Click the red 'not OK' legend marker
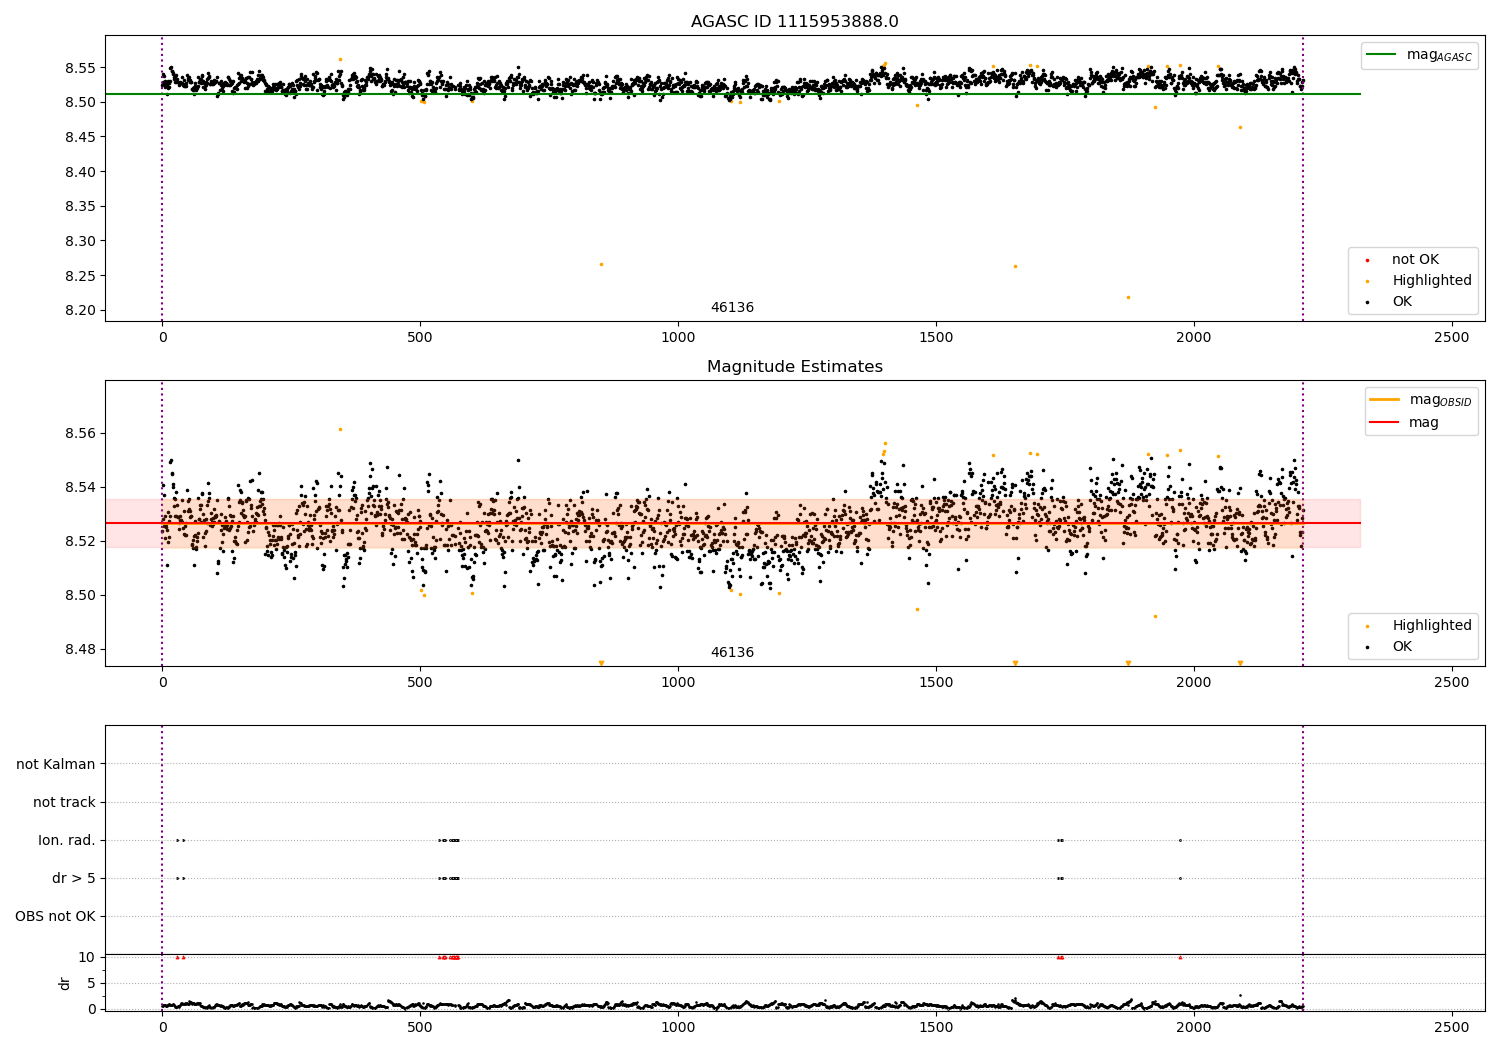The width and height of the screenshot is (1500, 1050). tap(1367, 260)
